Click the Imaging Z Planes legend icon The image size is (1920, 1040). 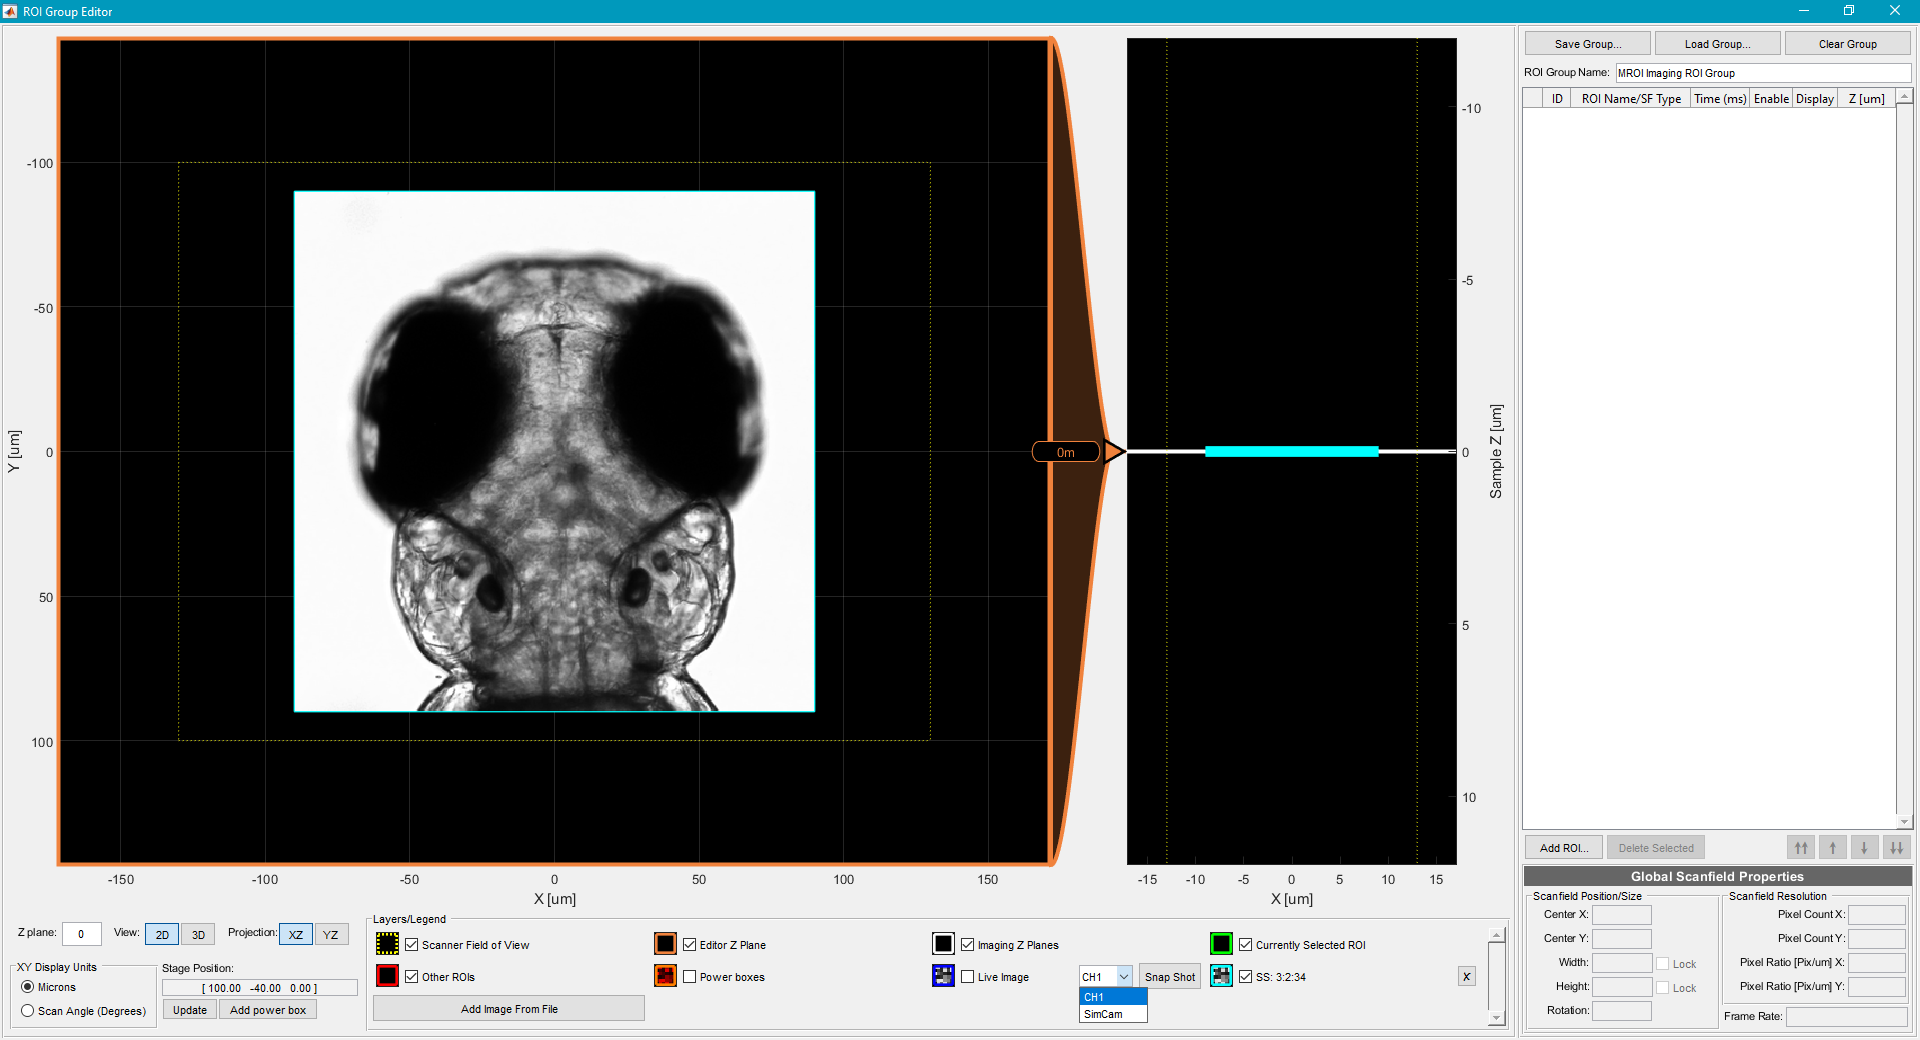click(944, 944)
